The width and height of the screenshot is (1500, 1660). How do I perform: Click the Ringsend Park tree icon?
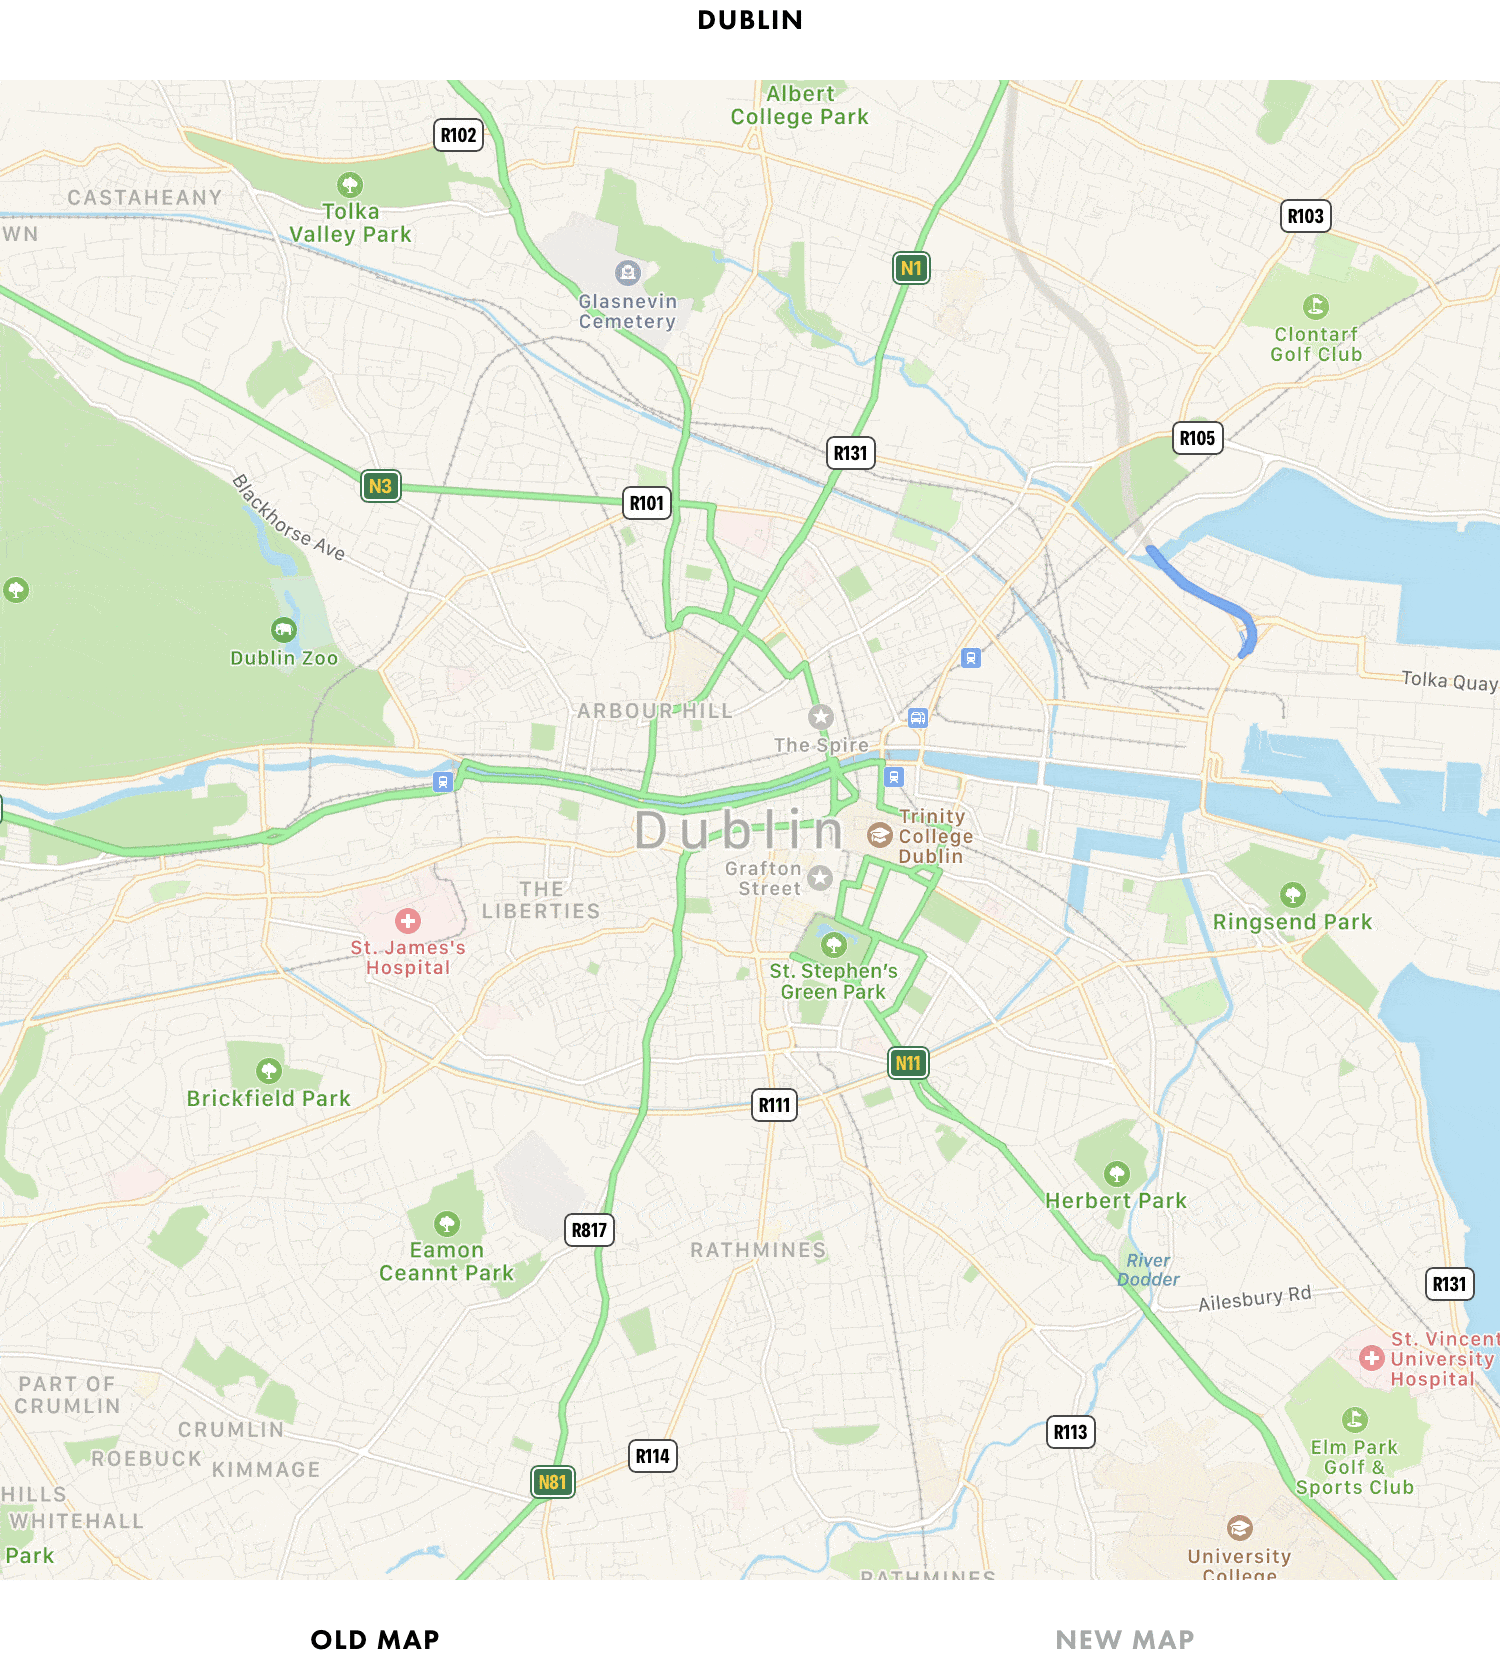tap(1293, 894)
